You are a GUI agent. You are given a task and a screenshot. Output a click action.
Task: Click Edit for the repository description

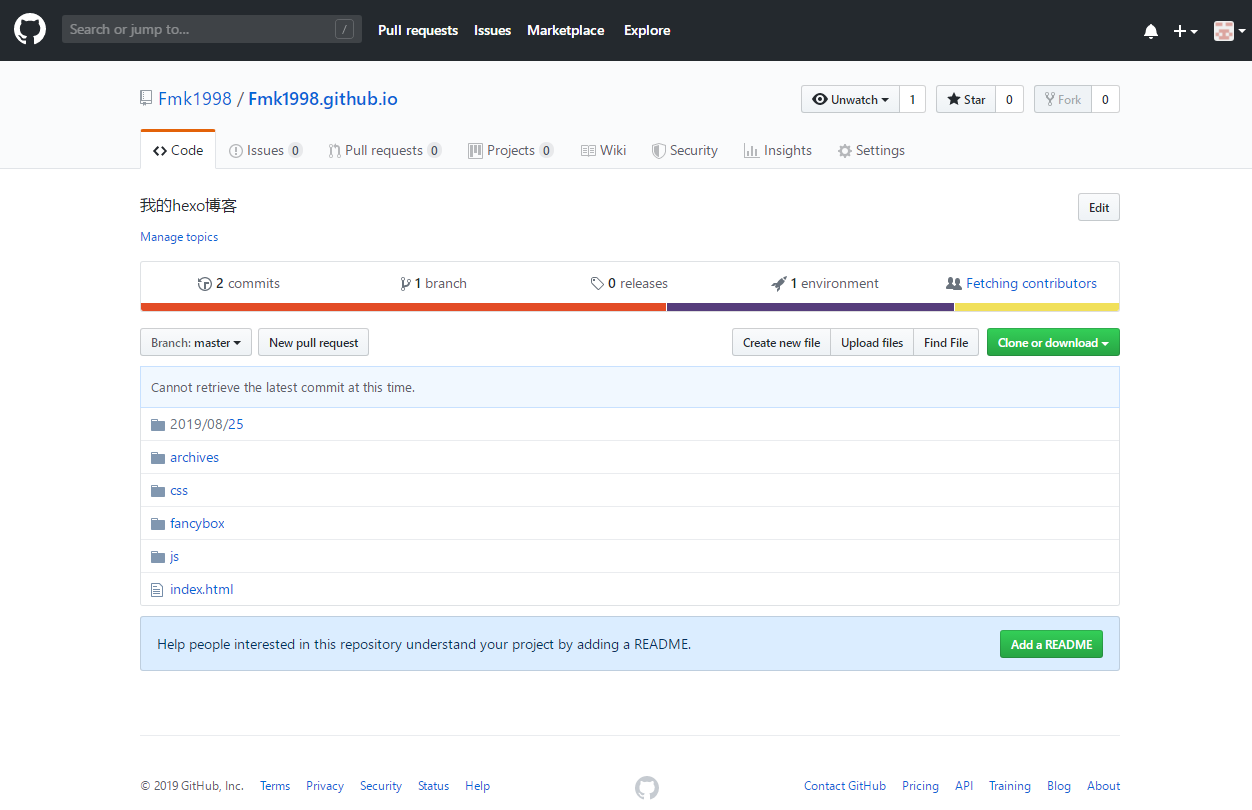pos(1099,207)
